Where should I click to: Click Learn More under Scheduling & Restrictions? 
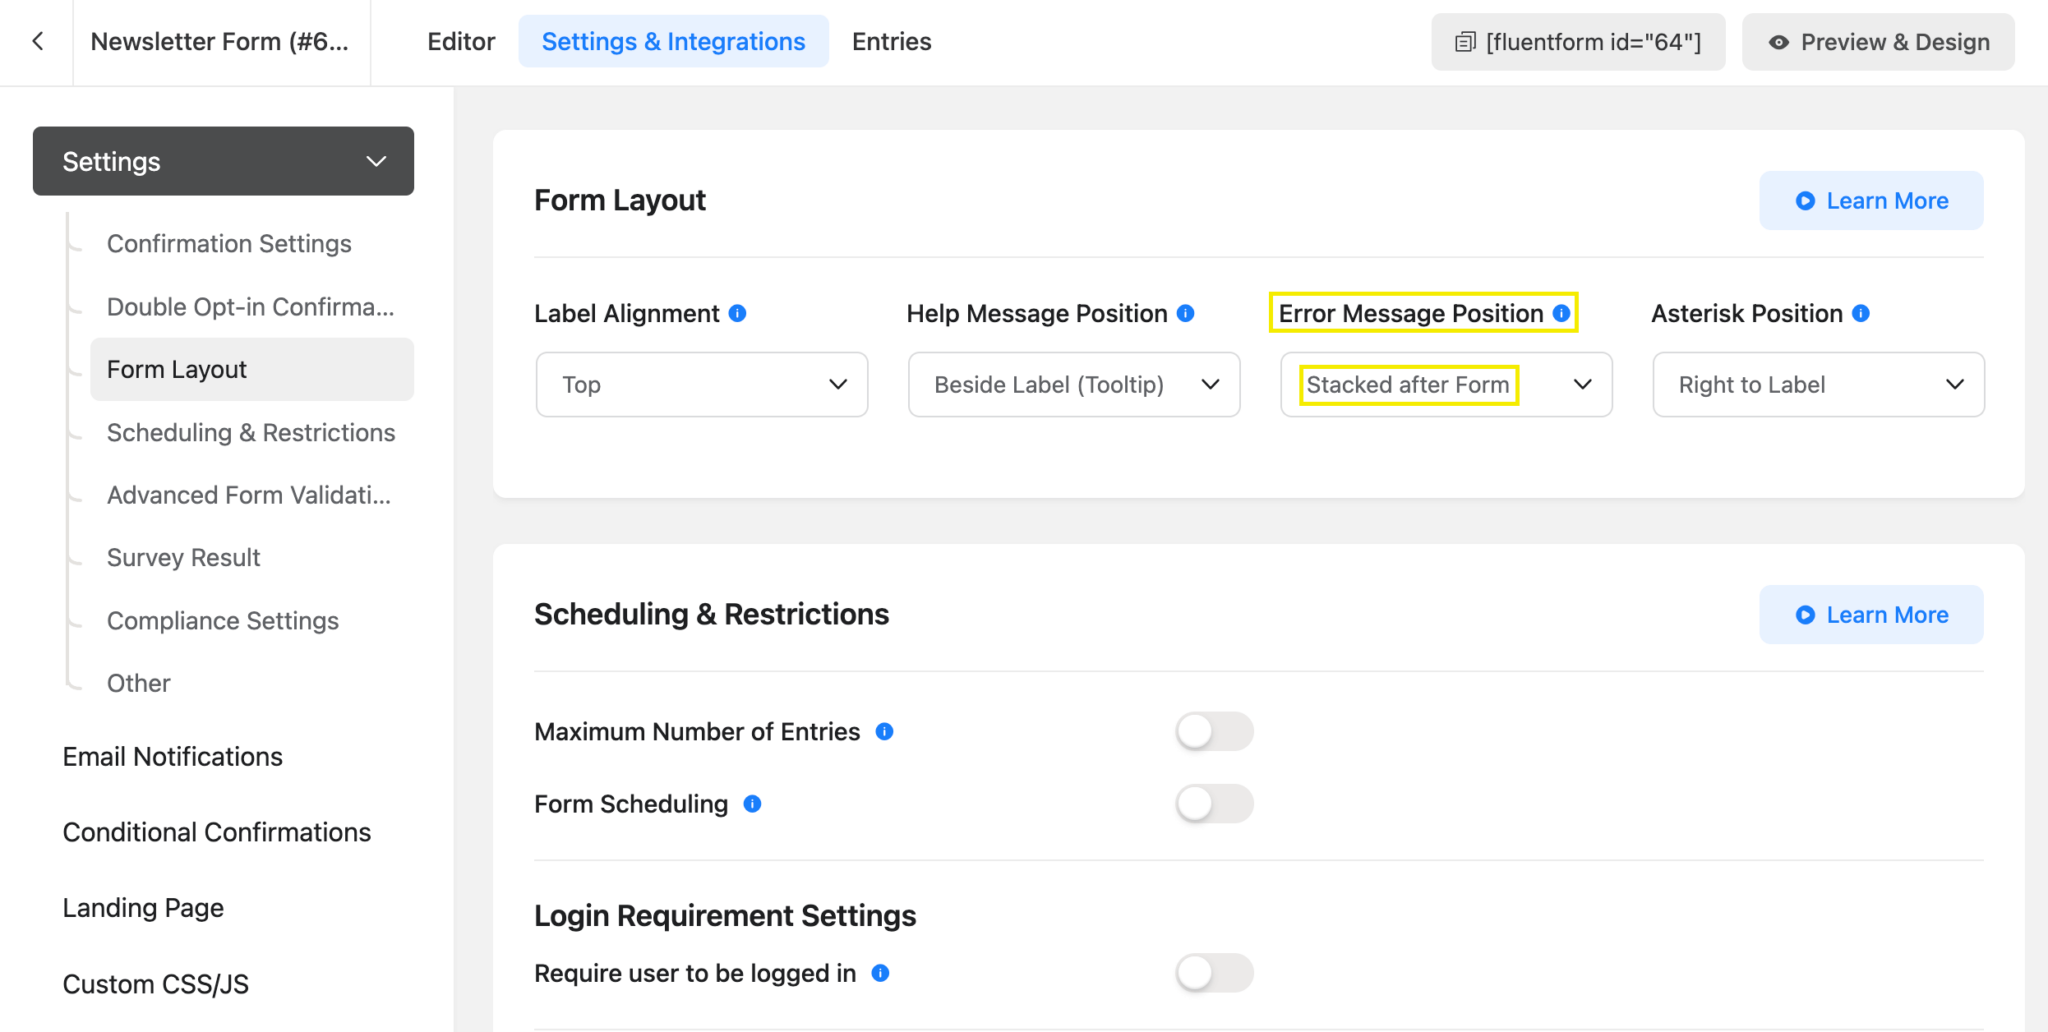click(1871, 614)
